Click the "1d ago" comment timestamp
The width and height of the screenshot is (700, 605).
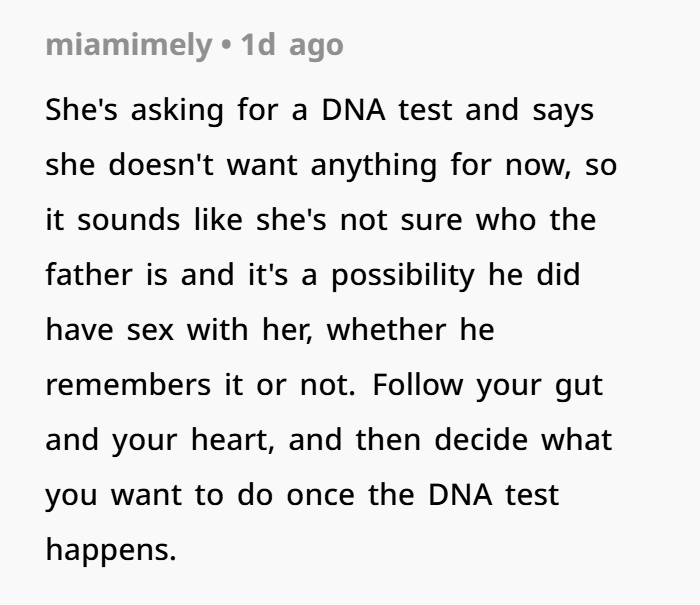click(x=292, y=45)
